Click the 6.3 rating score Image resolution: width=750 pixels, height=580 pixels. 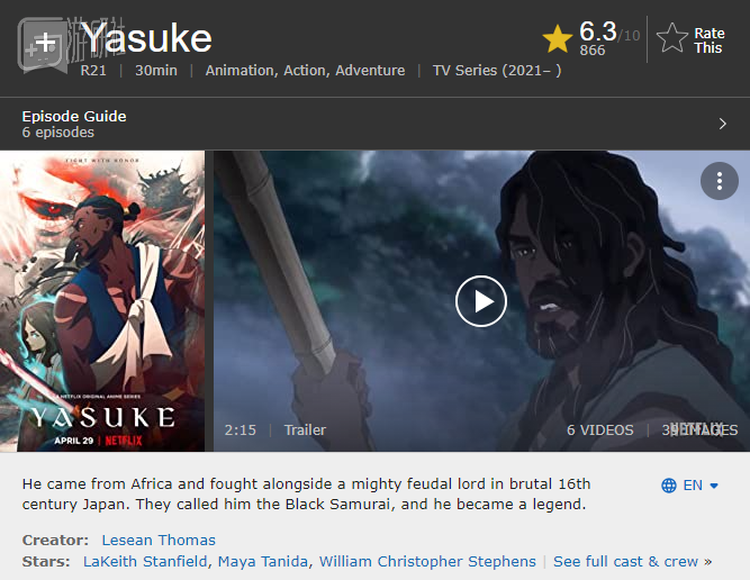tap(598, 32)
